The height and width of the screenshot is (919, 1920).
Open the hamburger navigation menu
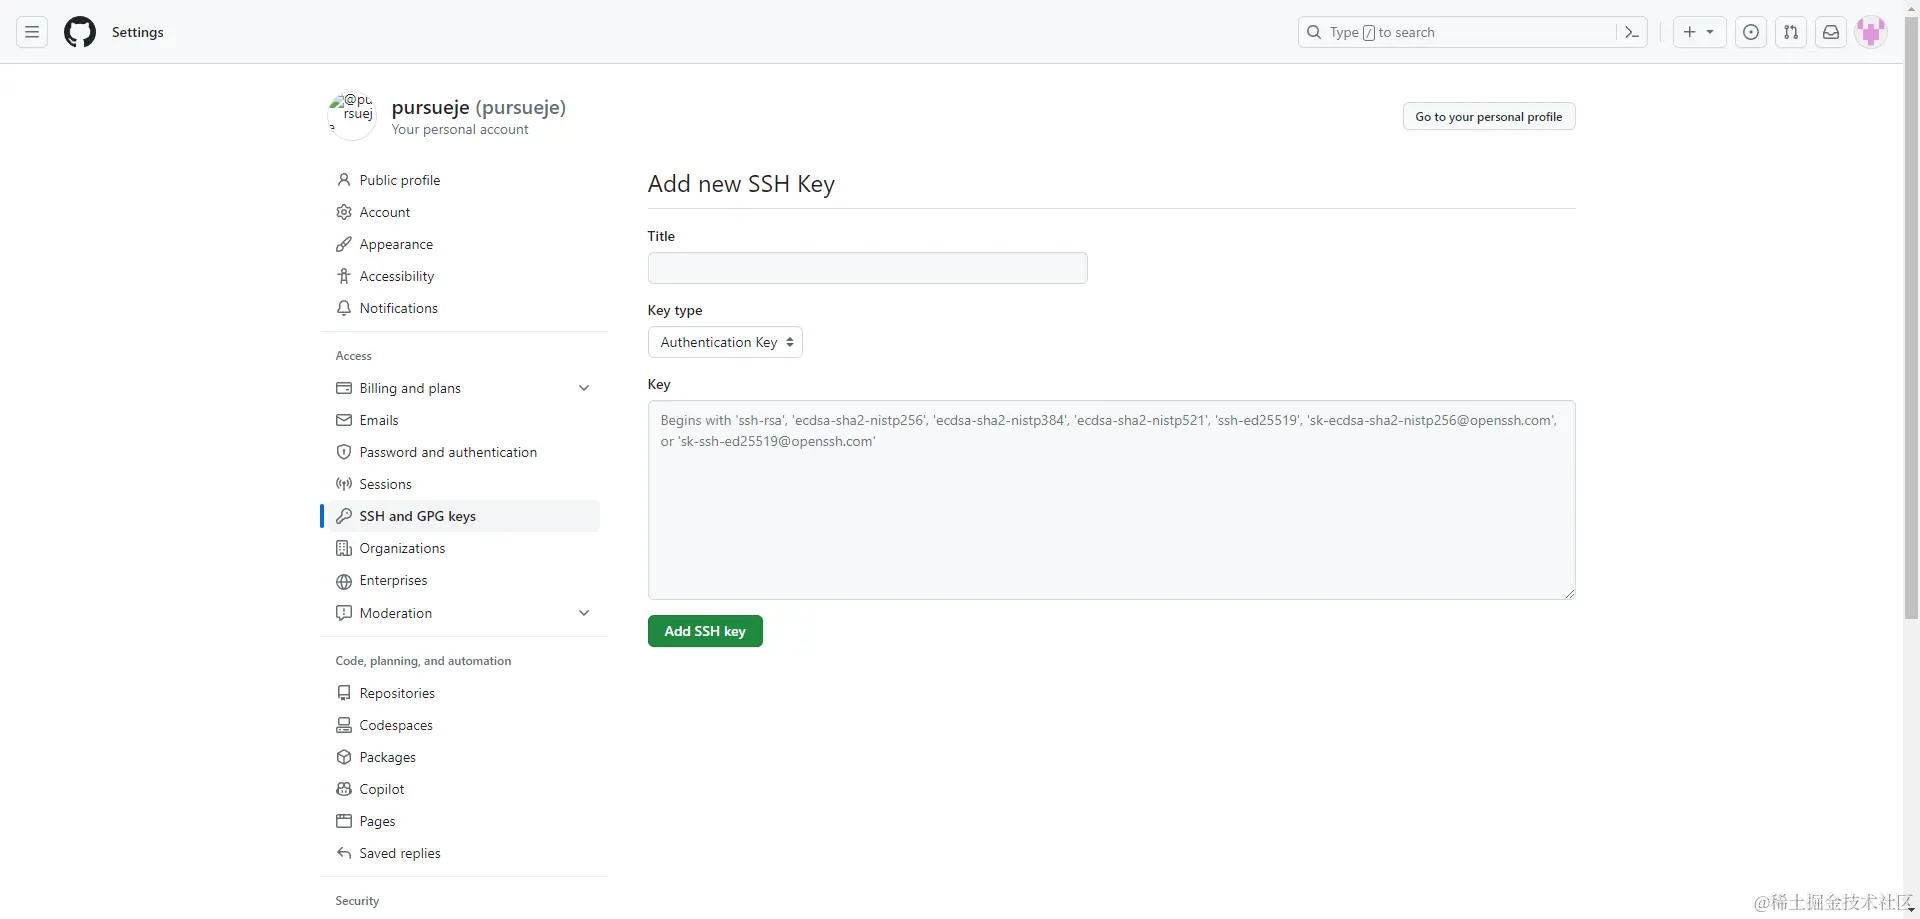pyautogui.click(x=31, y=32)
